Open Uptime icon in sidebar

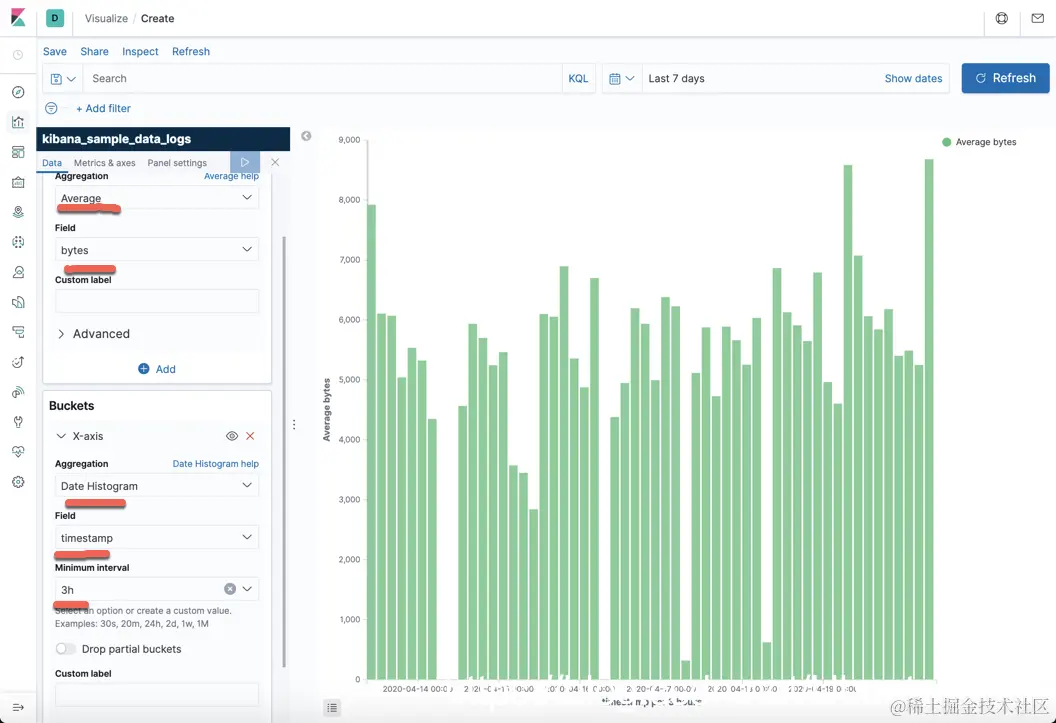[18, 362]
